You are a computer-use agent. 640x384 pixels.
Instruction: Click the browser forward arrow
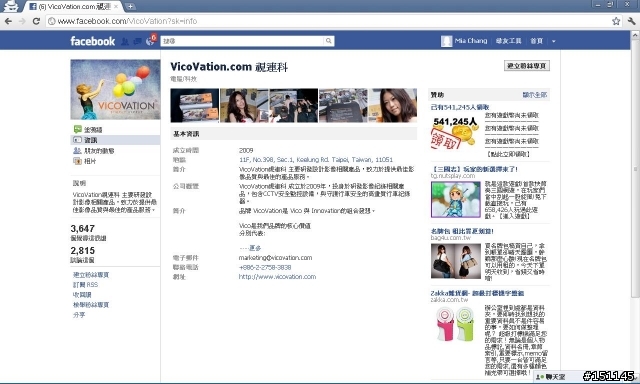pos(22,21)
